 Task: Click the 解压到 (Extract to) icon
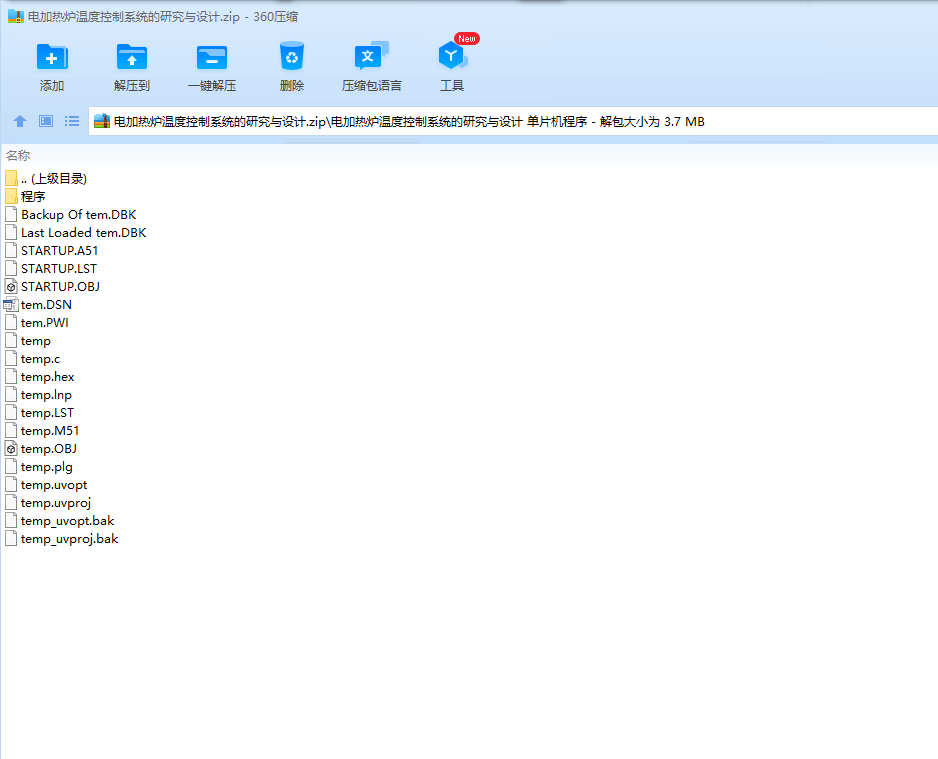[132, 57]
